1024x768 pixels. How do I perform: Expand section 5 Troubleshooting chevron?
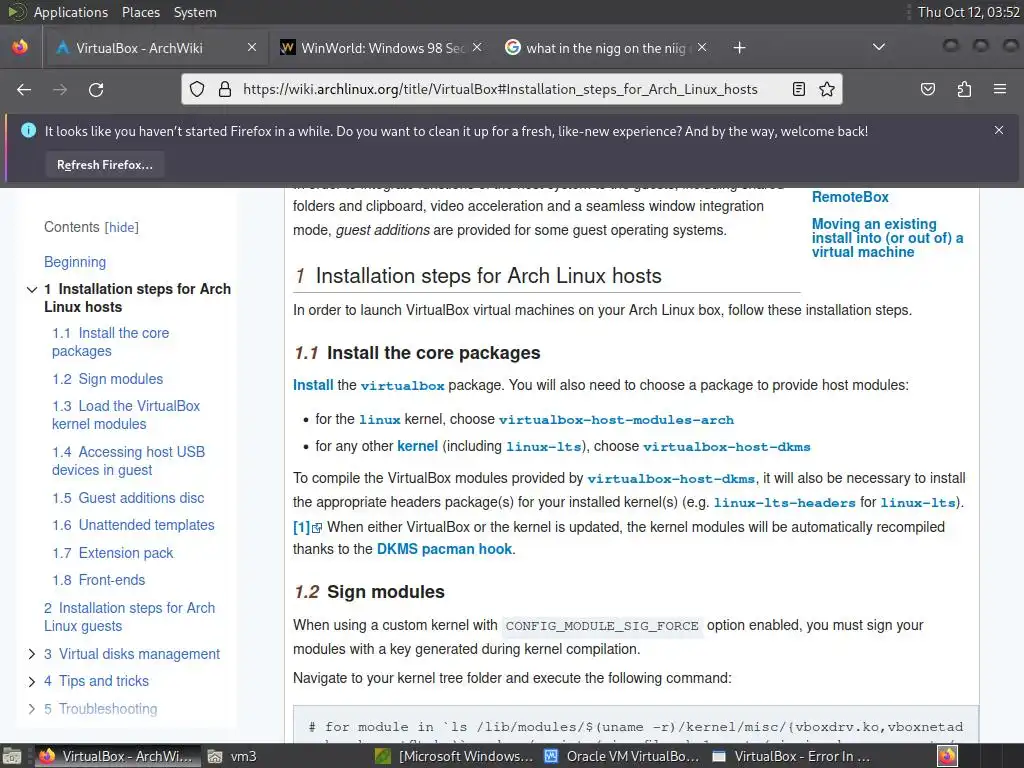[31, 709]
